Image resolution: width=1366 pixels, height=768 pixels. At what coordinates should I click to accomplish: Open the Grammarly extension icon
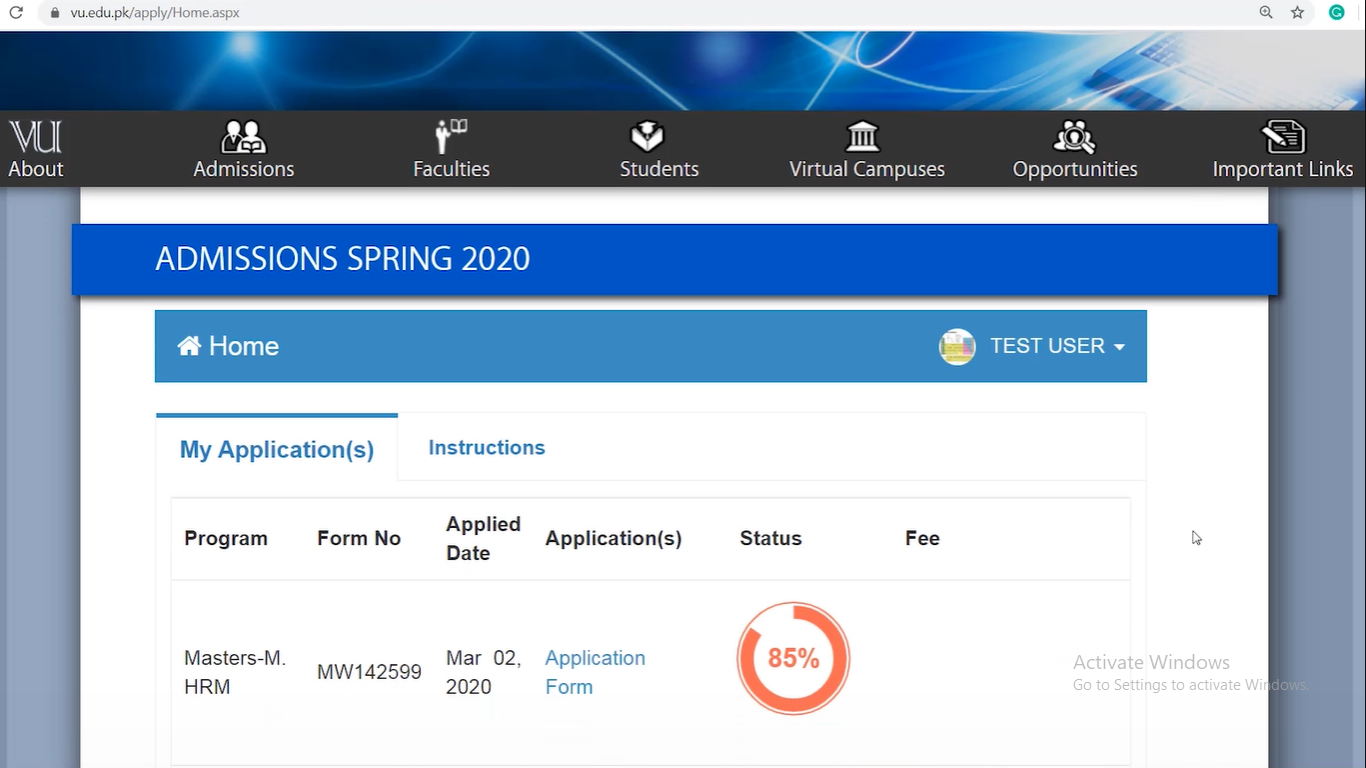click(x=1336, y=13)
